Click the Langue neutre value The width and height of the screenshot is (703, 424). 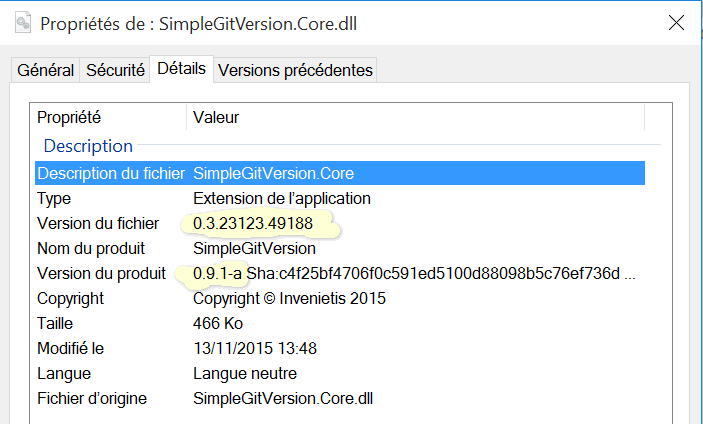tap(245, 374)
